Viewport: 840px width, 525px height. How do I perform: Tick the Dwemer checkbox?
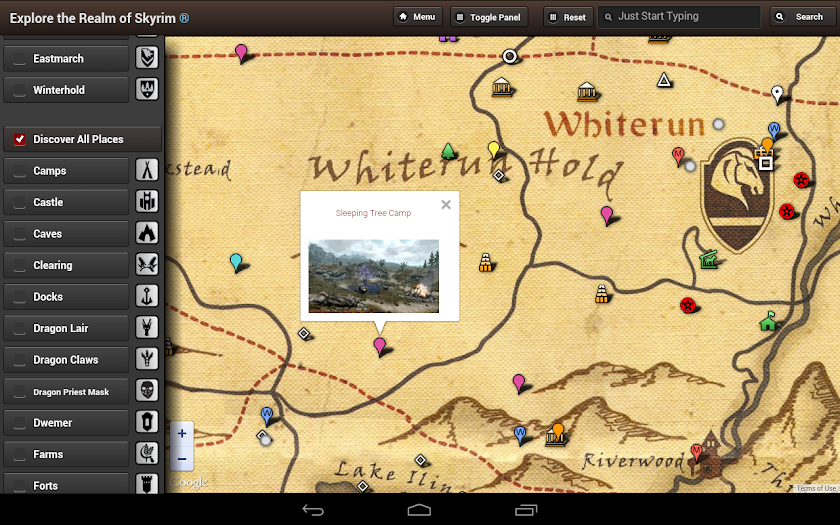point(19,423)
